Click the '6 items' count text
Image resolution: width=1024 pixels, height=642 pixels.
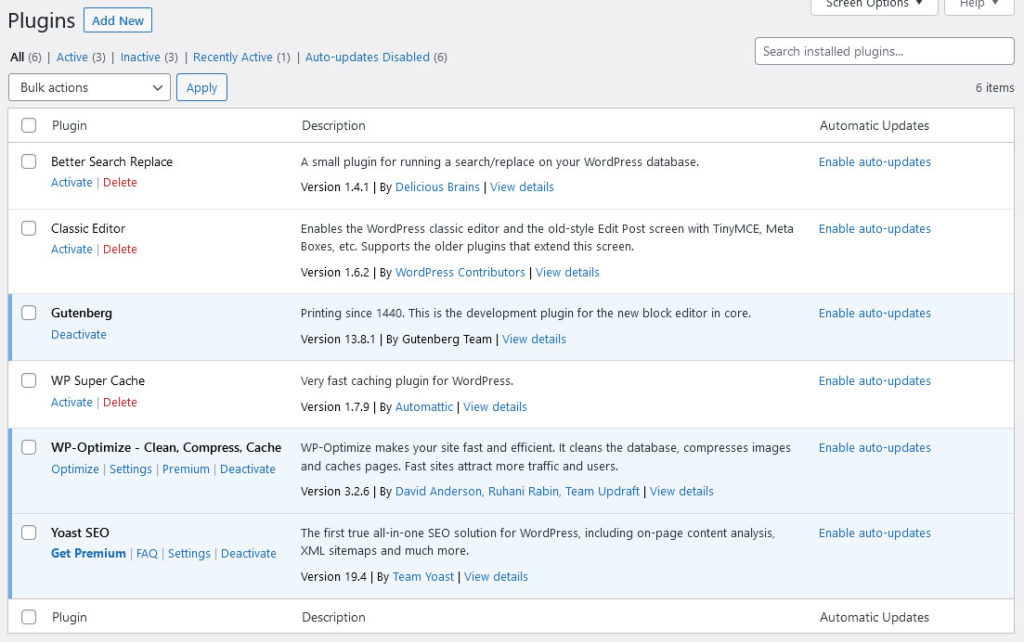pyautogui.click(x=995, y=88)
